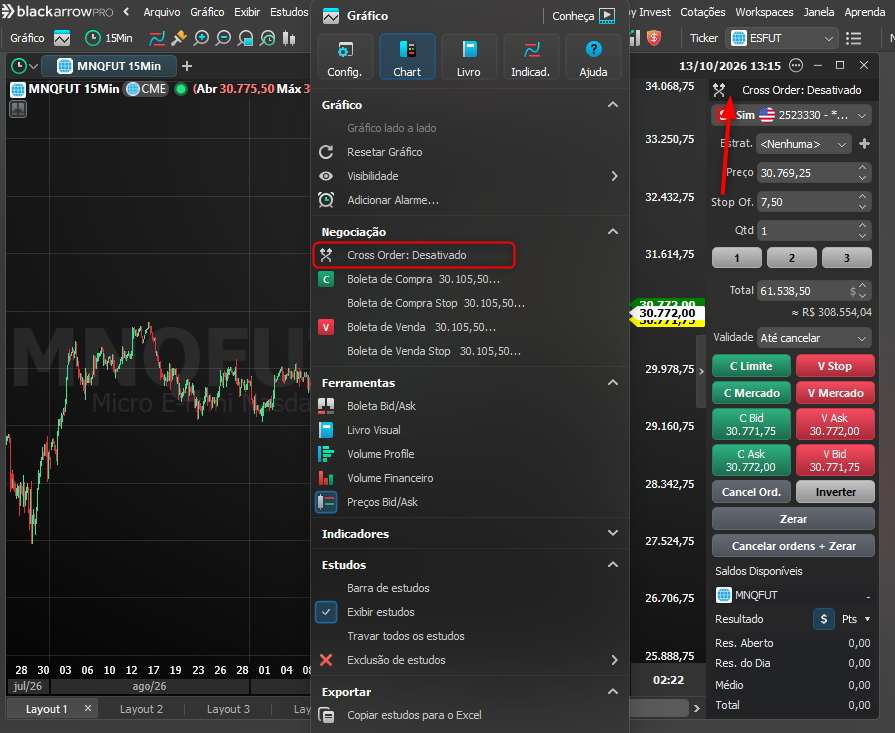Collapse the Ferramentas section
This screenshot has height=733, width=895.
pyautogui.click(x=612, y=382)
